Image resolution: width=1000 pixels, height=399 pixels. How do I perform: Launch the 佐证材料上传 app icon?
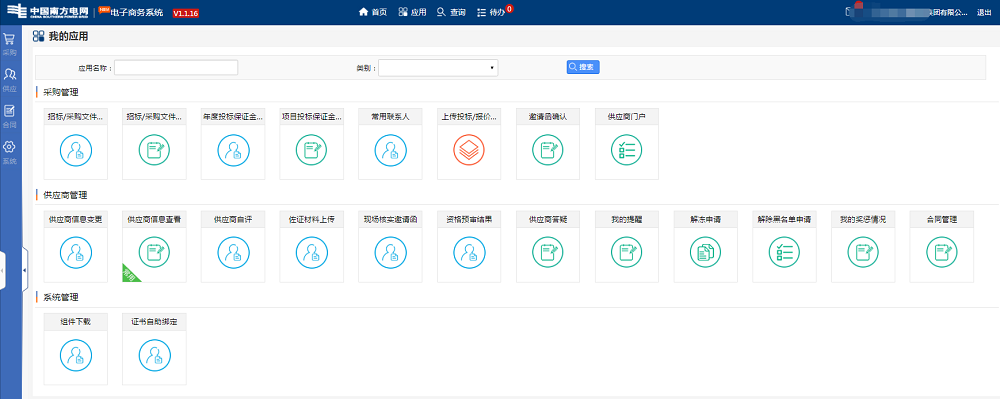tap(312, 252)
